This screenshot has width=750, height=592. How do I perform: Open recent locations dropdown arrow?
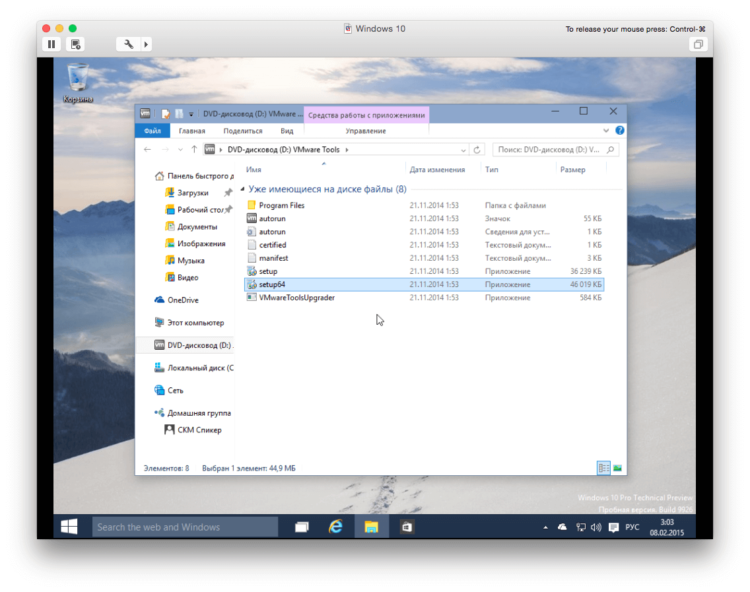tap(180, 150)
